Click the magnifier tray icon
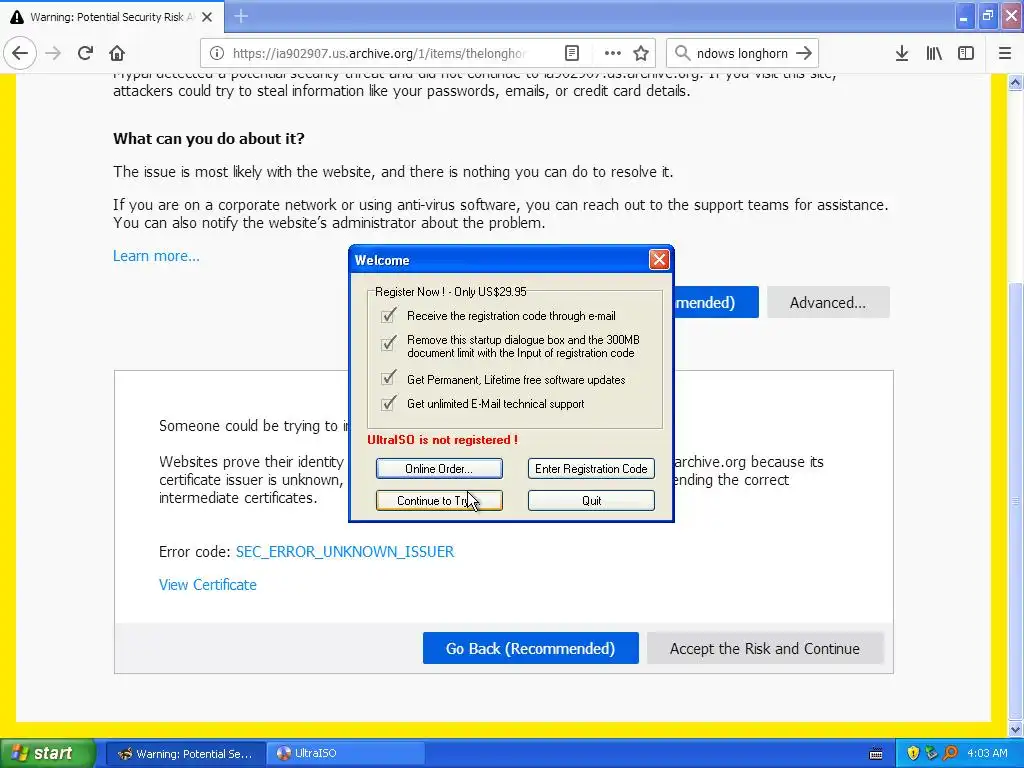This screenshot has height=768, width=1024. coord(950,753)
